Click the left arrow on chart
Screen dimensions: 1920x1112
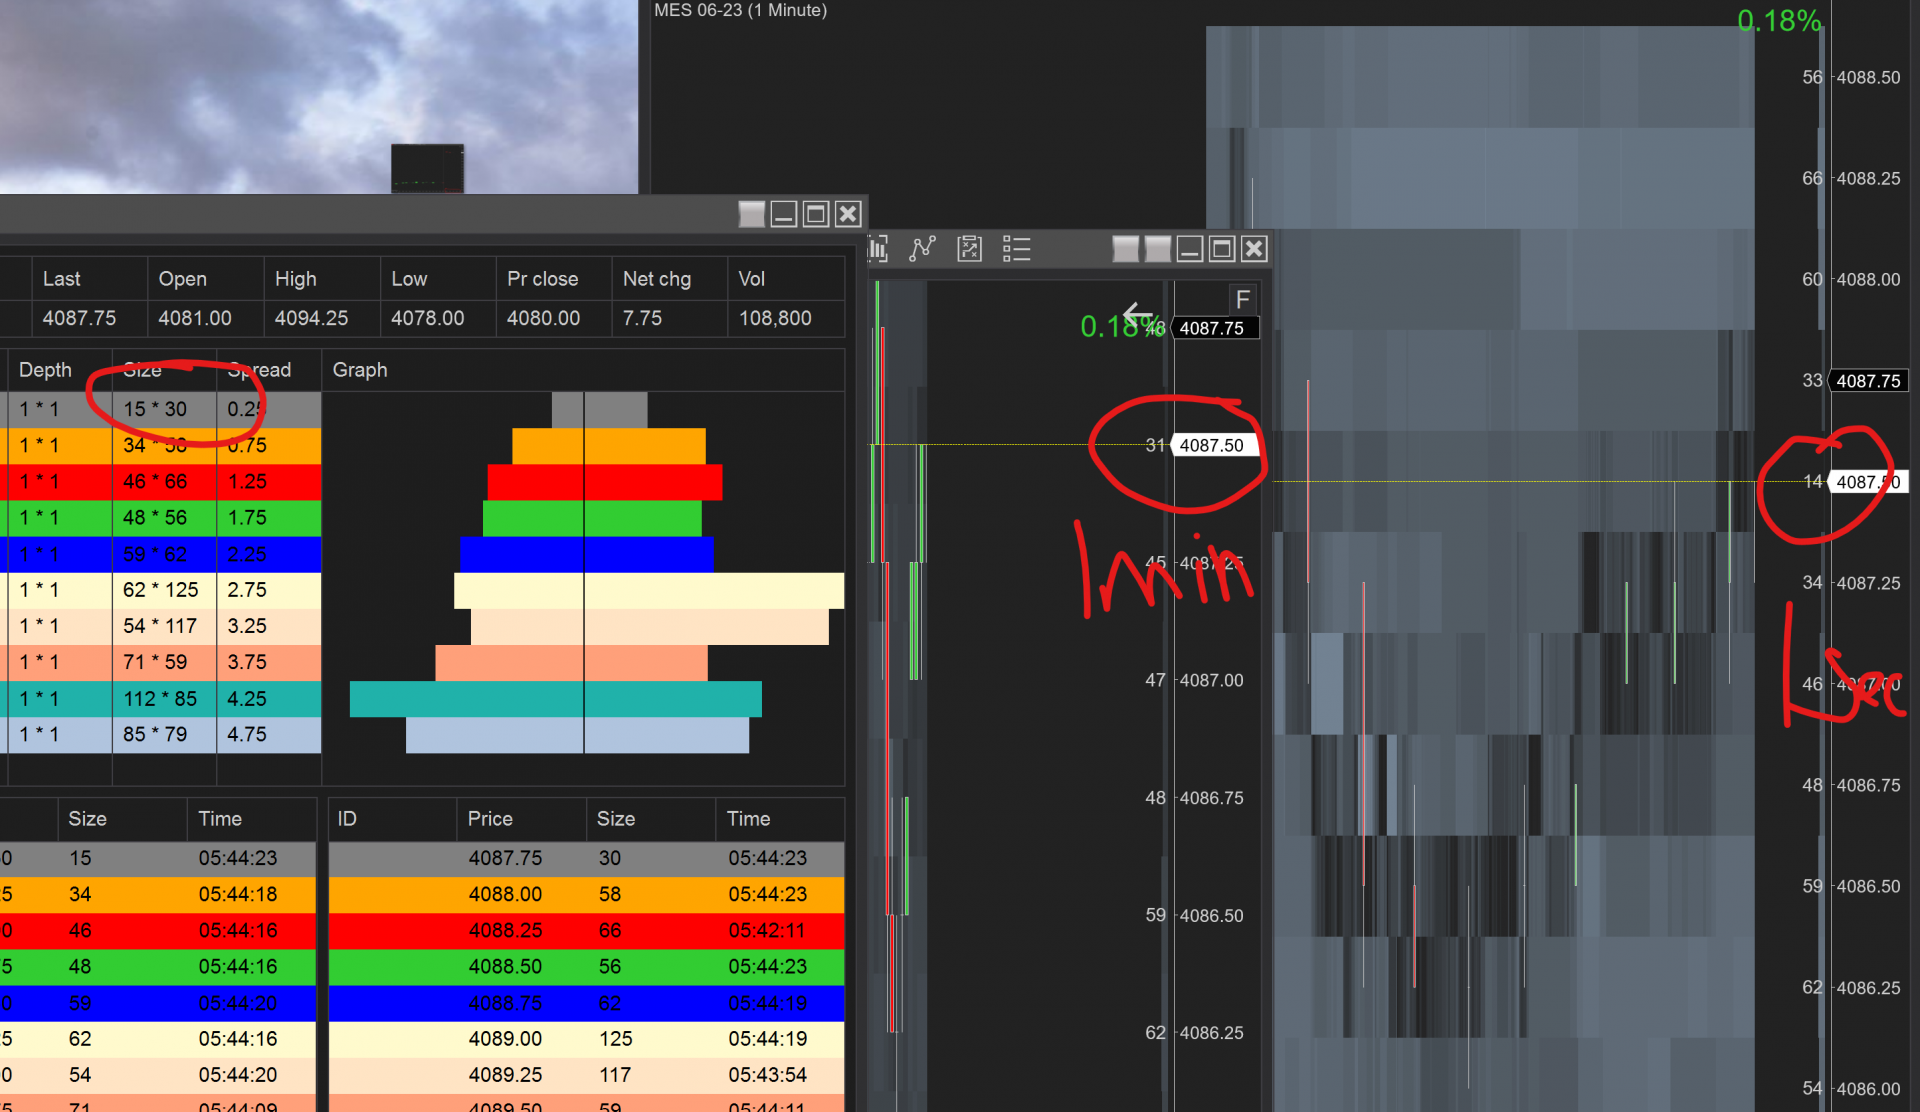point(1136,314)
